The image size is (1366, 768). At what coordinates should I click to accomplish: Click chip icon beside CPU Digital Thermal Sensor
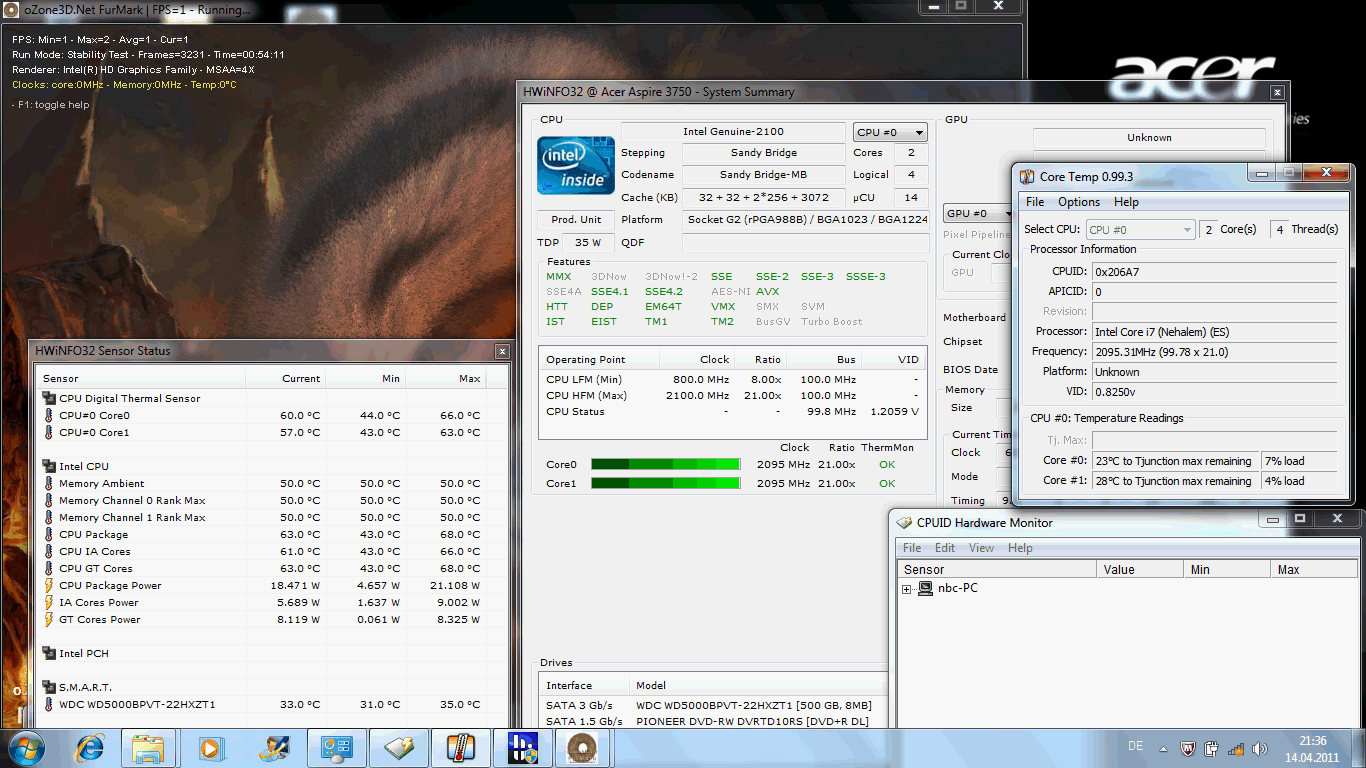[48, 398]
